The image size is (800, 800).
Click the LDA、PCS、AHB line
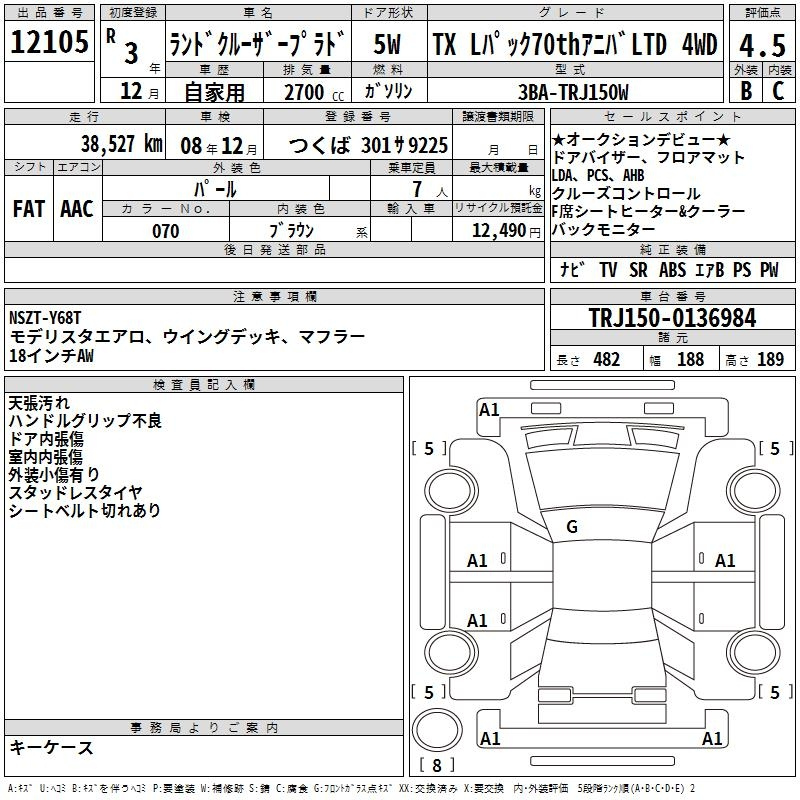point(598,176)
